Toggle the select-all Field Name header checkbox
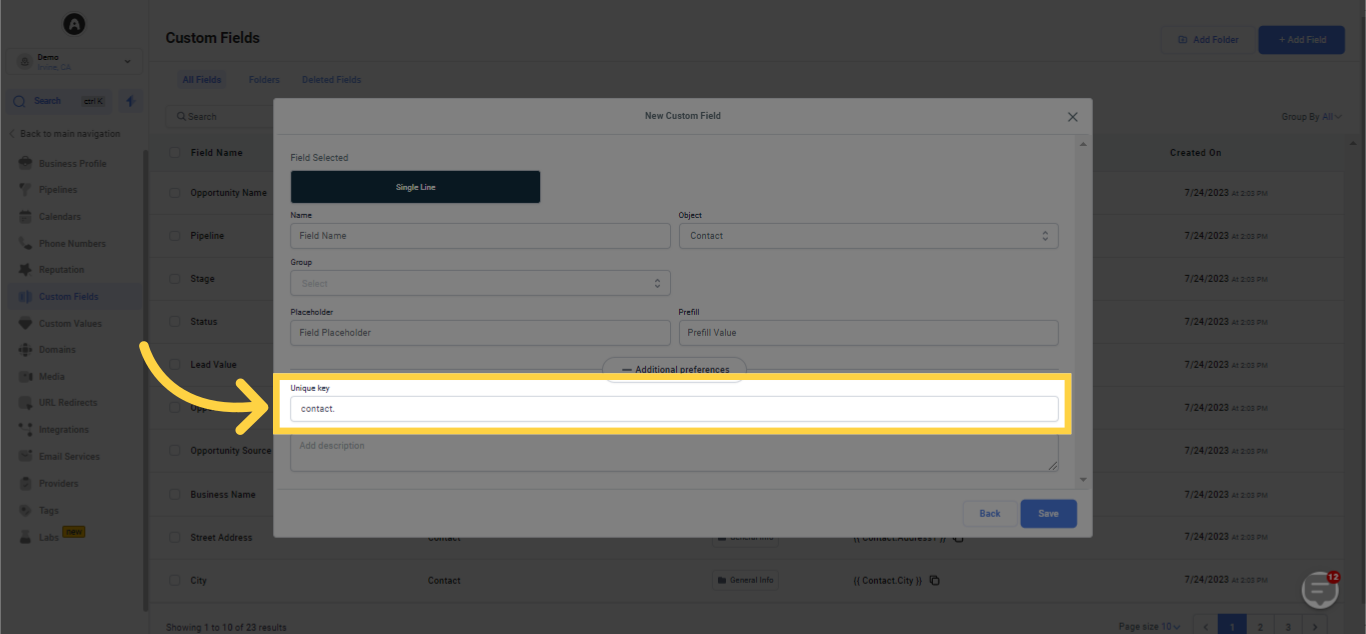Image resolution: width=1366 pixels, height=634 pixels. (175, 153)
